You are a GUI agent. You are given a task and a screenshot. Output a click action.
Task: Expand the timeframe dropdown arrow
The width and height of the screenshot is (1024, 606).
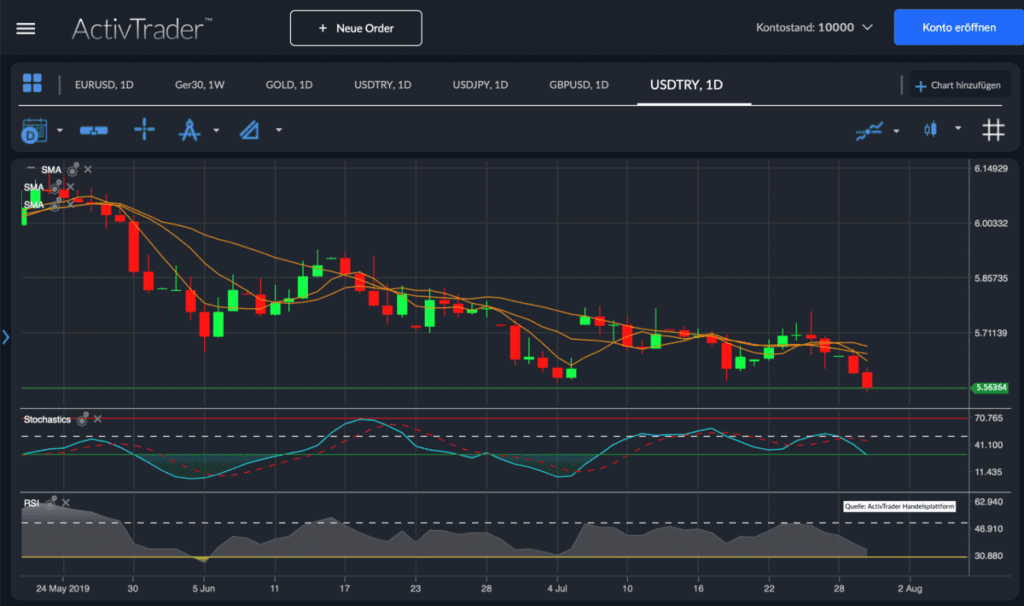pos(59,131)
